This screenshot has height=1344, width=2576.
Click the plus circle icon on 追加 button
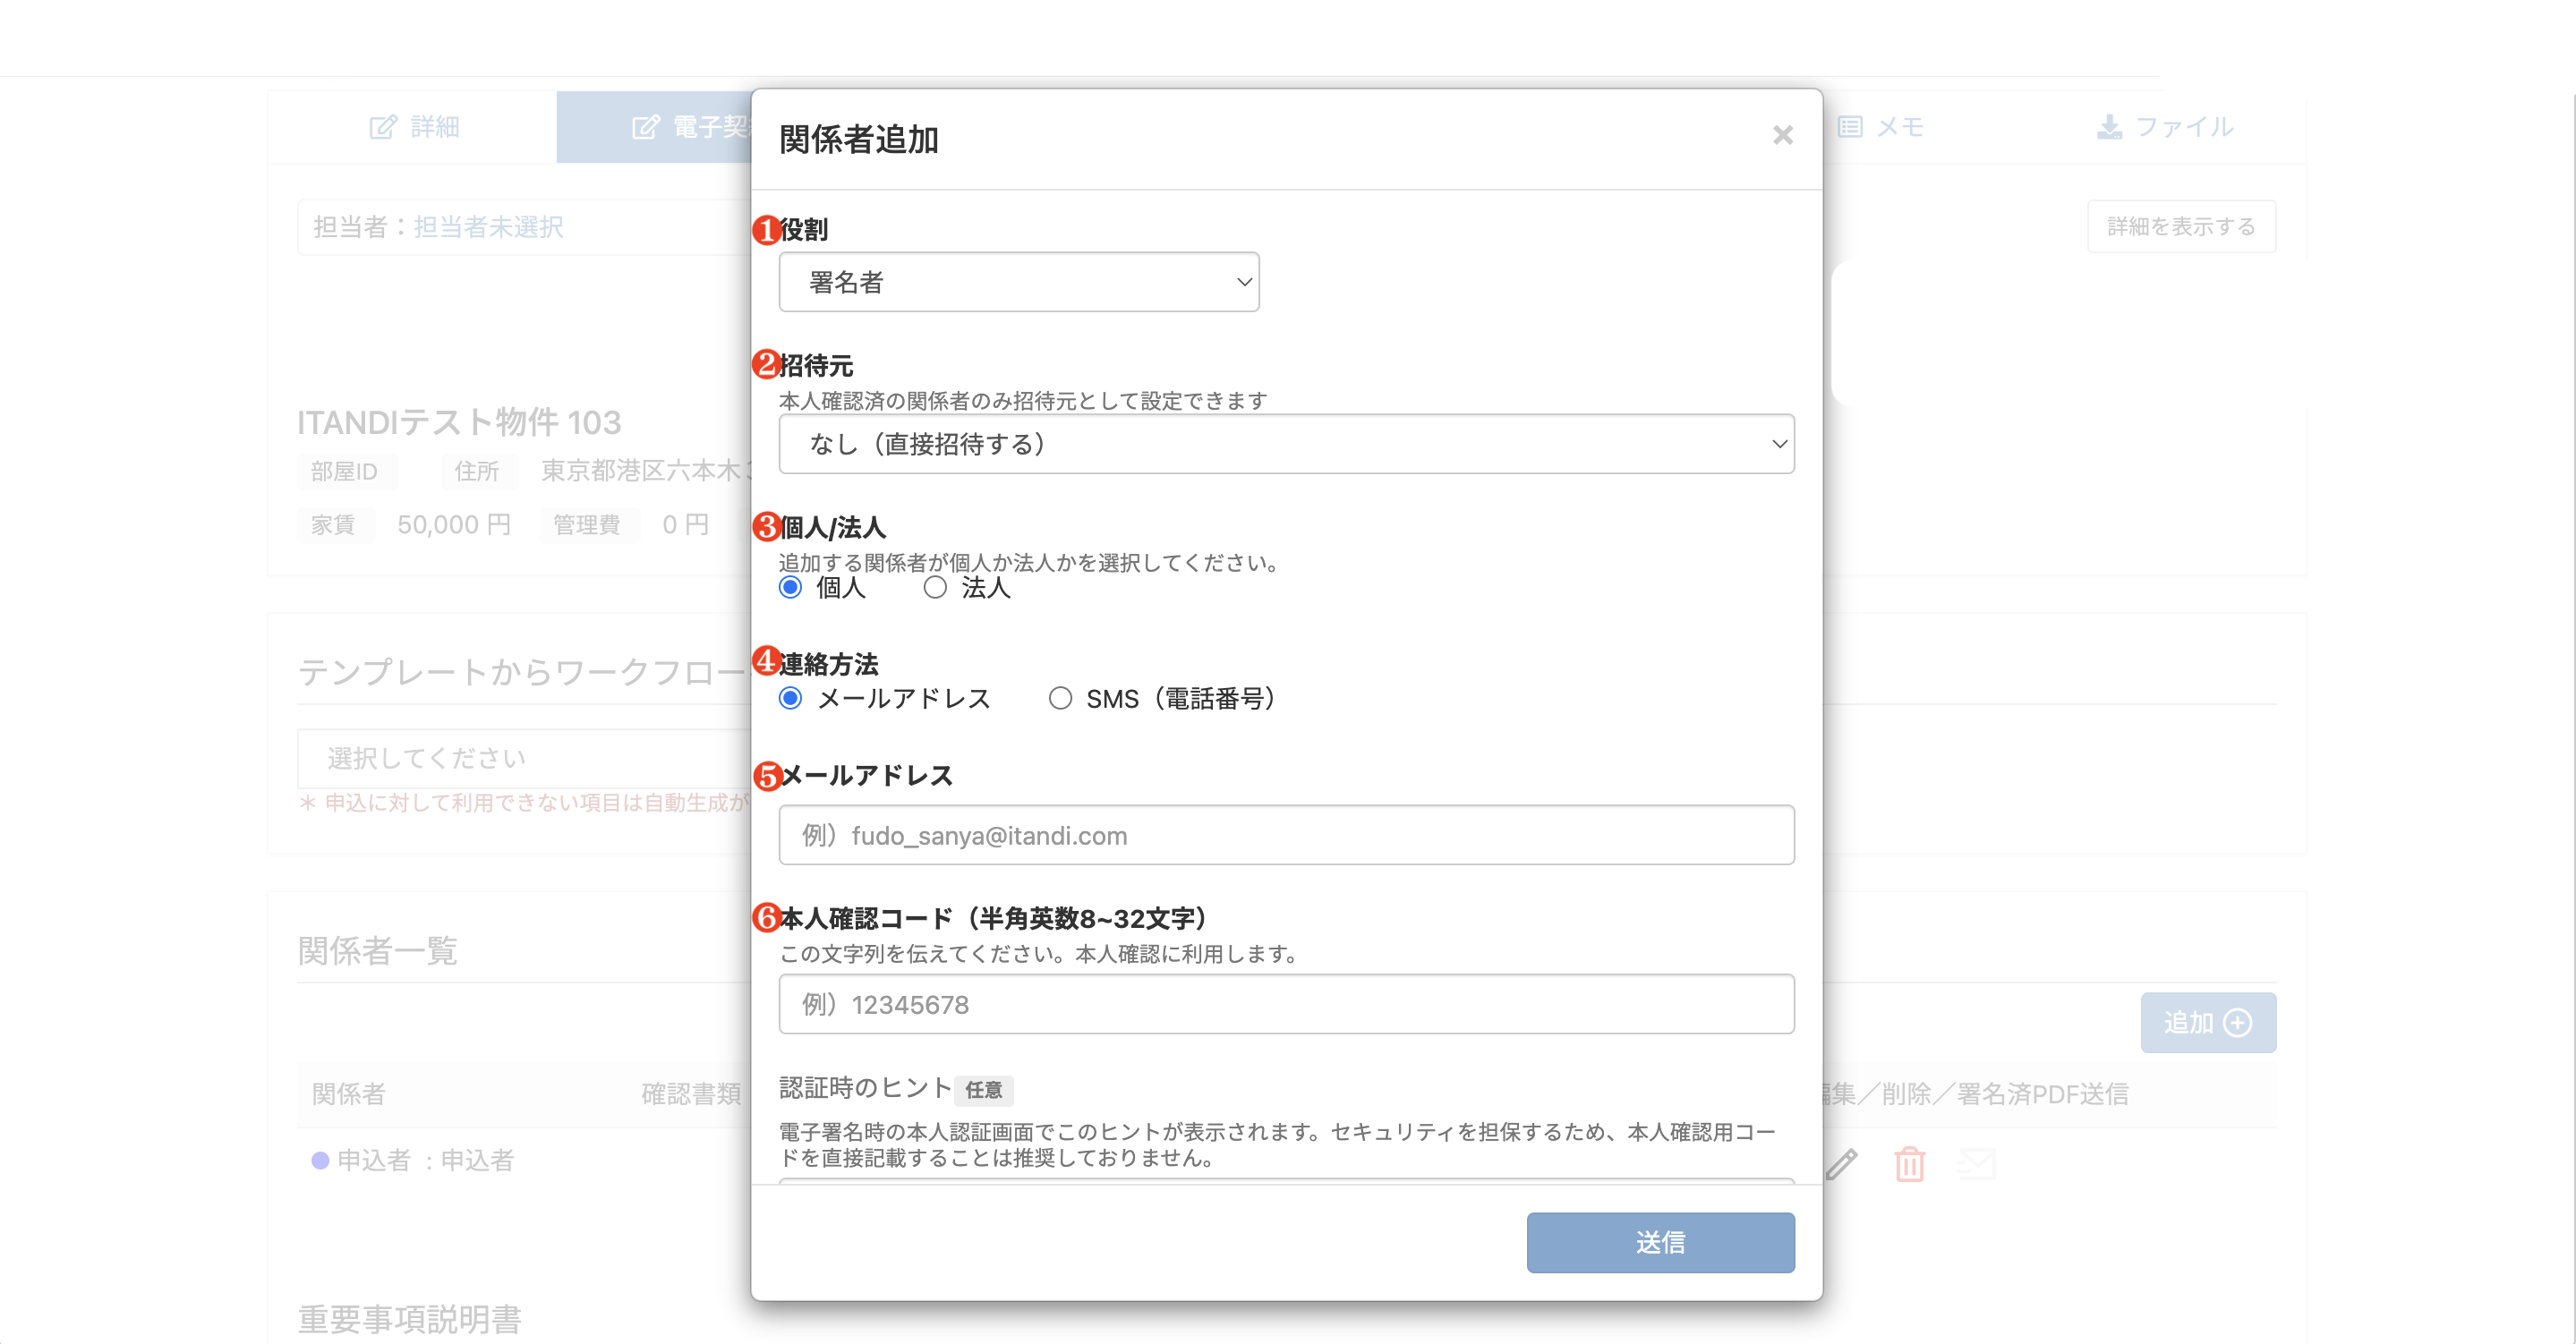[2238, 1023]
